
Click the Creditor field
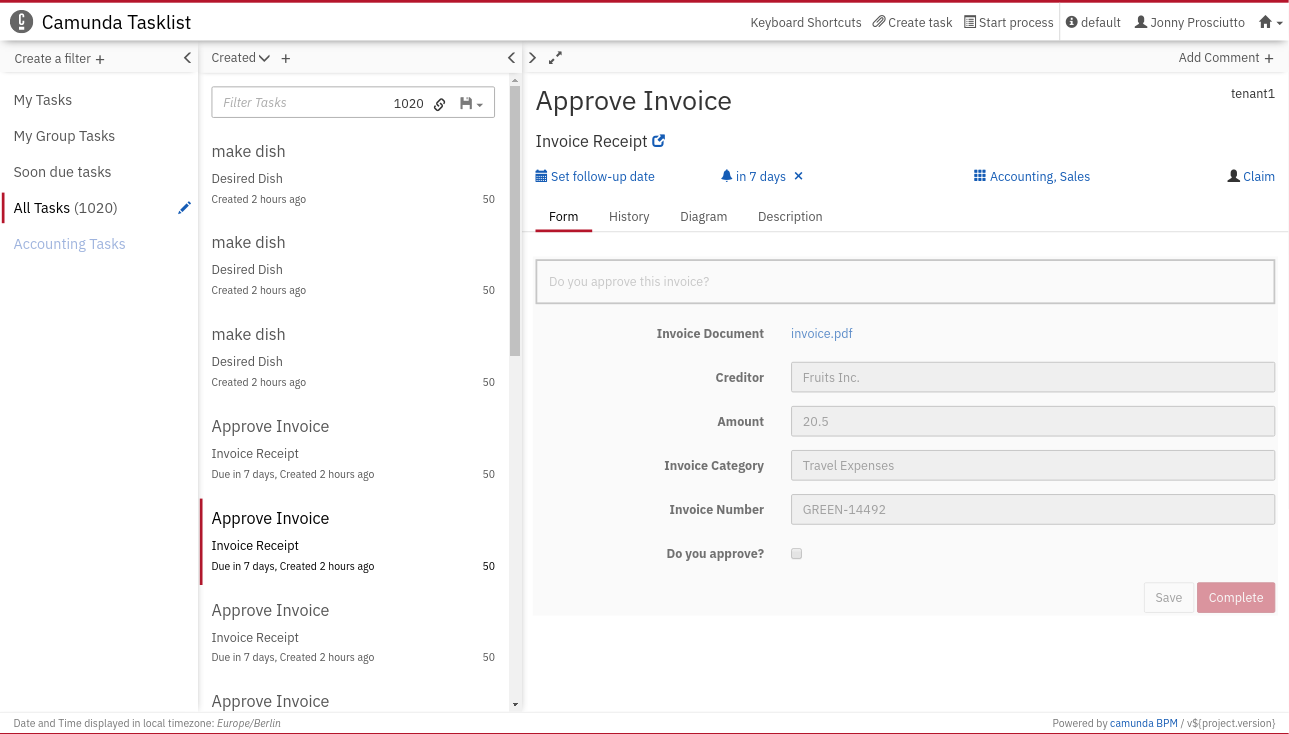click(x=1033, y=377)
